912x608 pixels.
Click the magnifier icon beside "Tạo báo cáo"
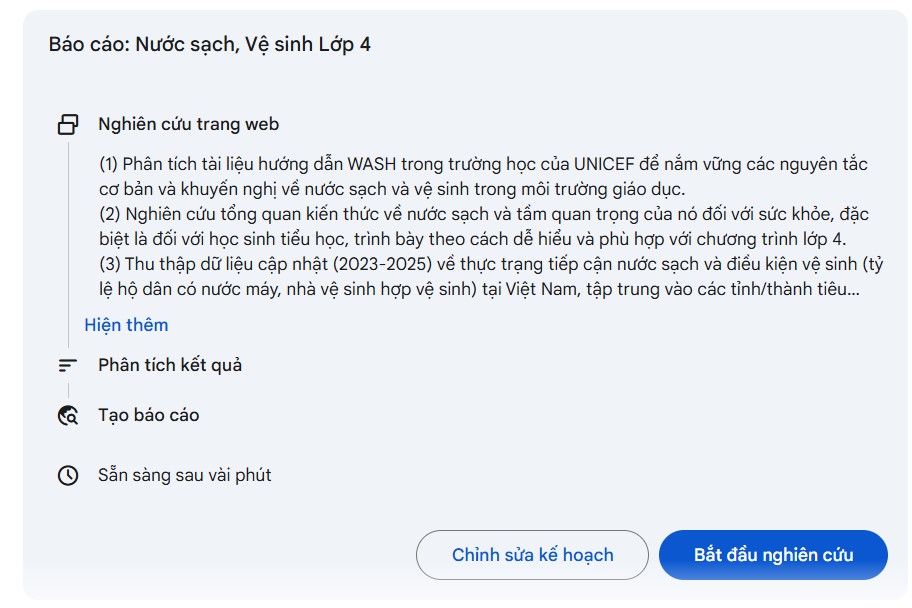click(67, 414)
